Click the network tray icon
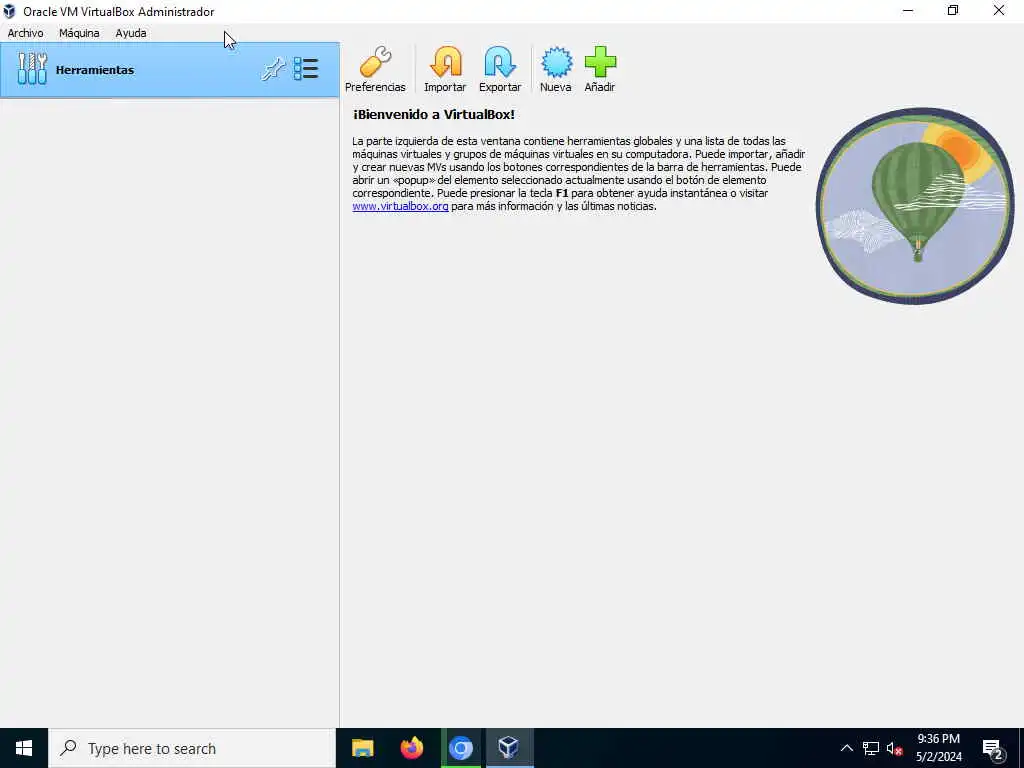 pyautogui.click(x=871, y=748)
